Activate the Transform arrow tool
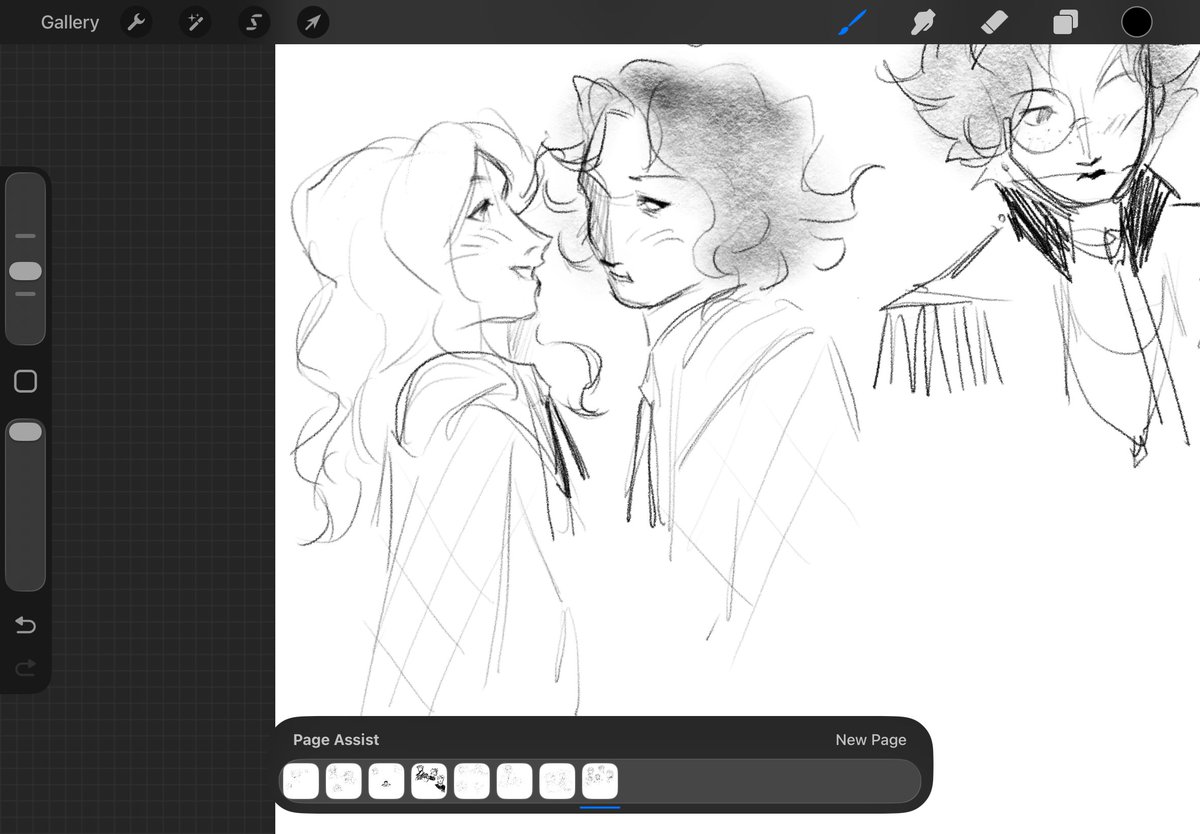 tap(313, 22)
